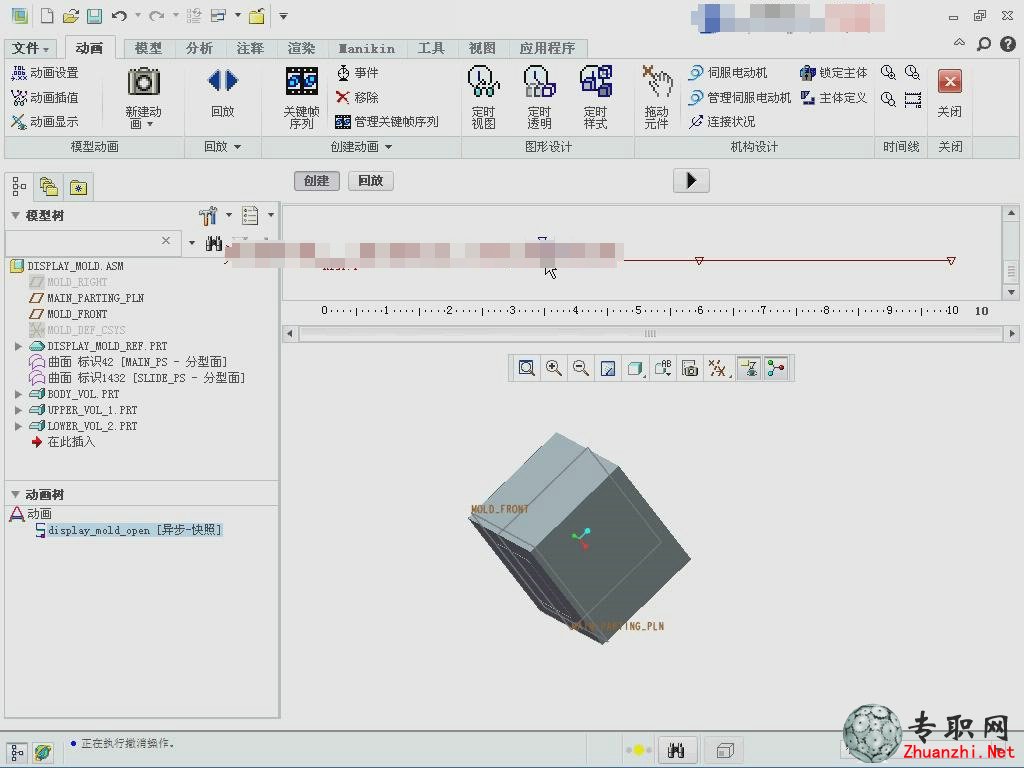Switch to the 模型 tab
The image size is (1024, 768).
coord(148,48)
